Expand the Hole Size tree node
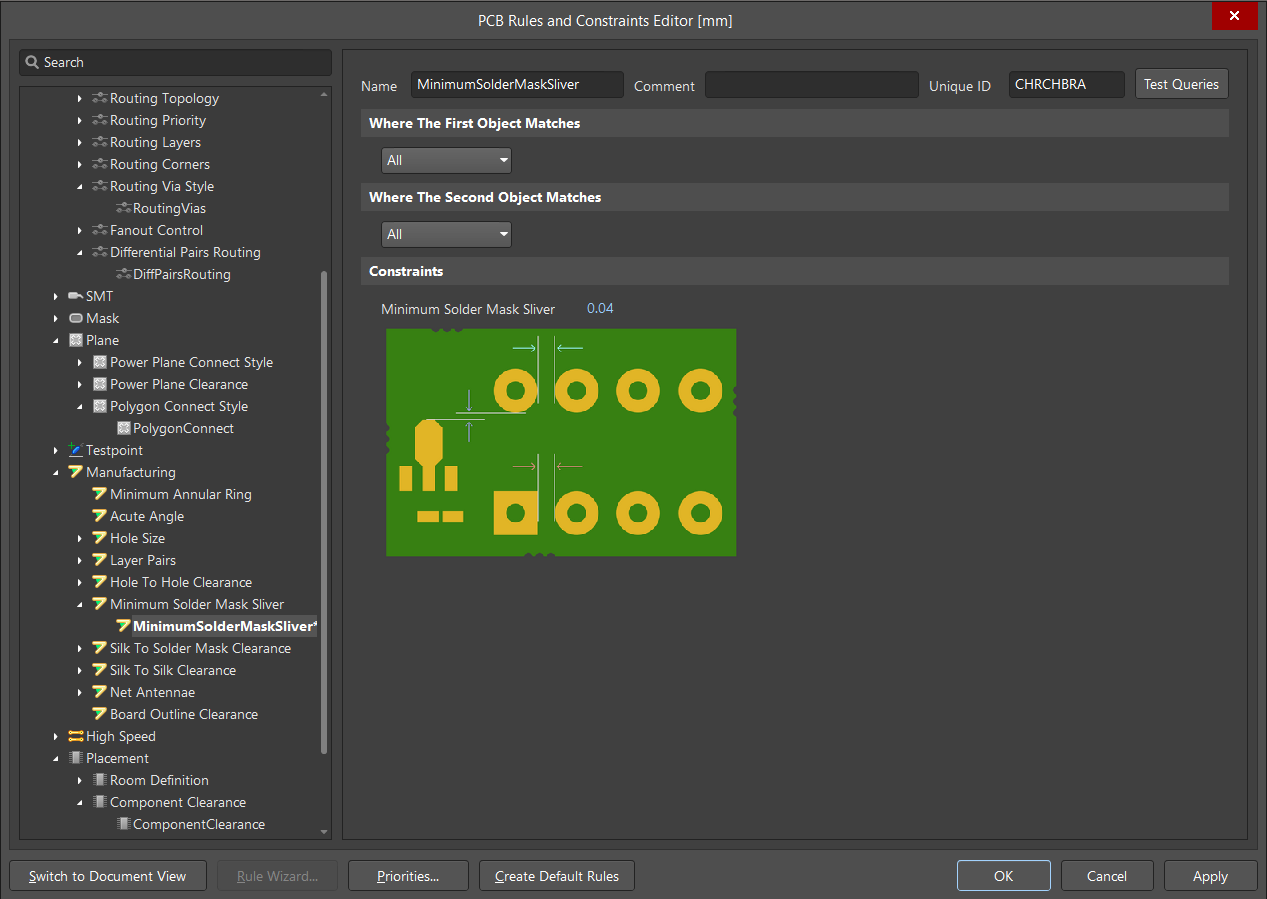 pyautogui.click(x=80, y=538)
